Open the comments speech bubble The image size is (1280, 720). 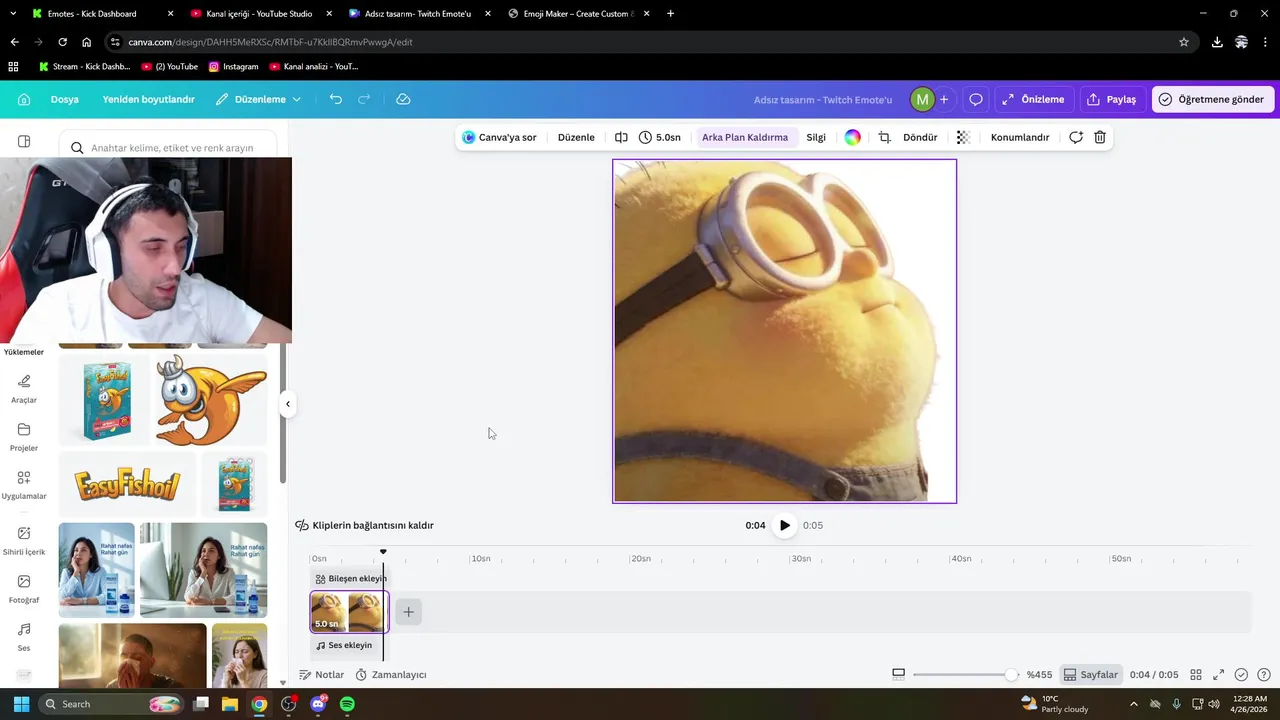tap(976, 99)
